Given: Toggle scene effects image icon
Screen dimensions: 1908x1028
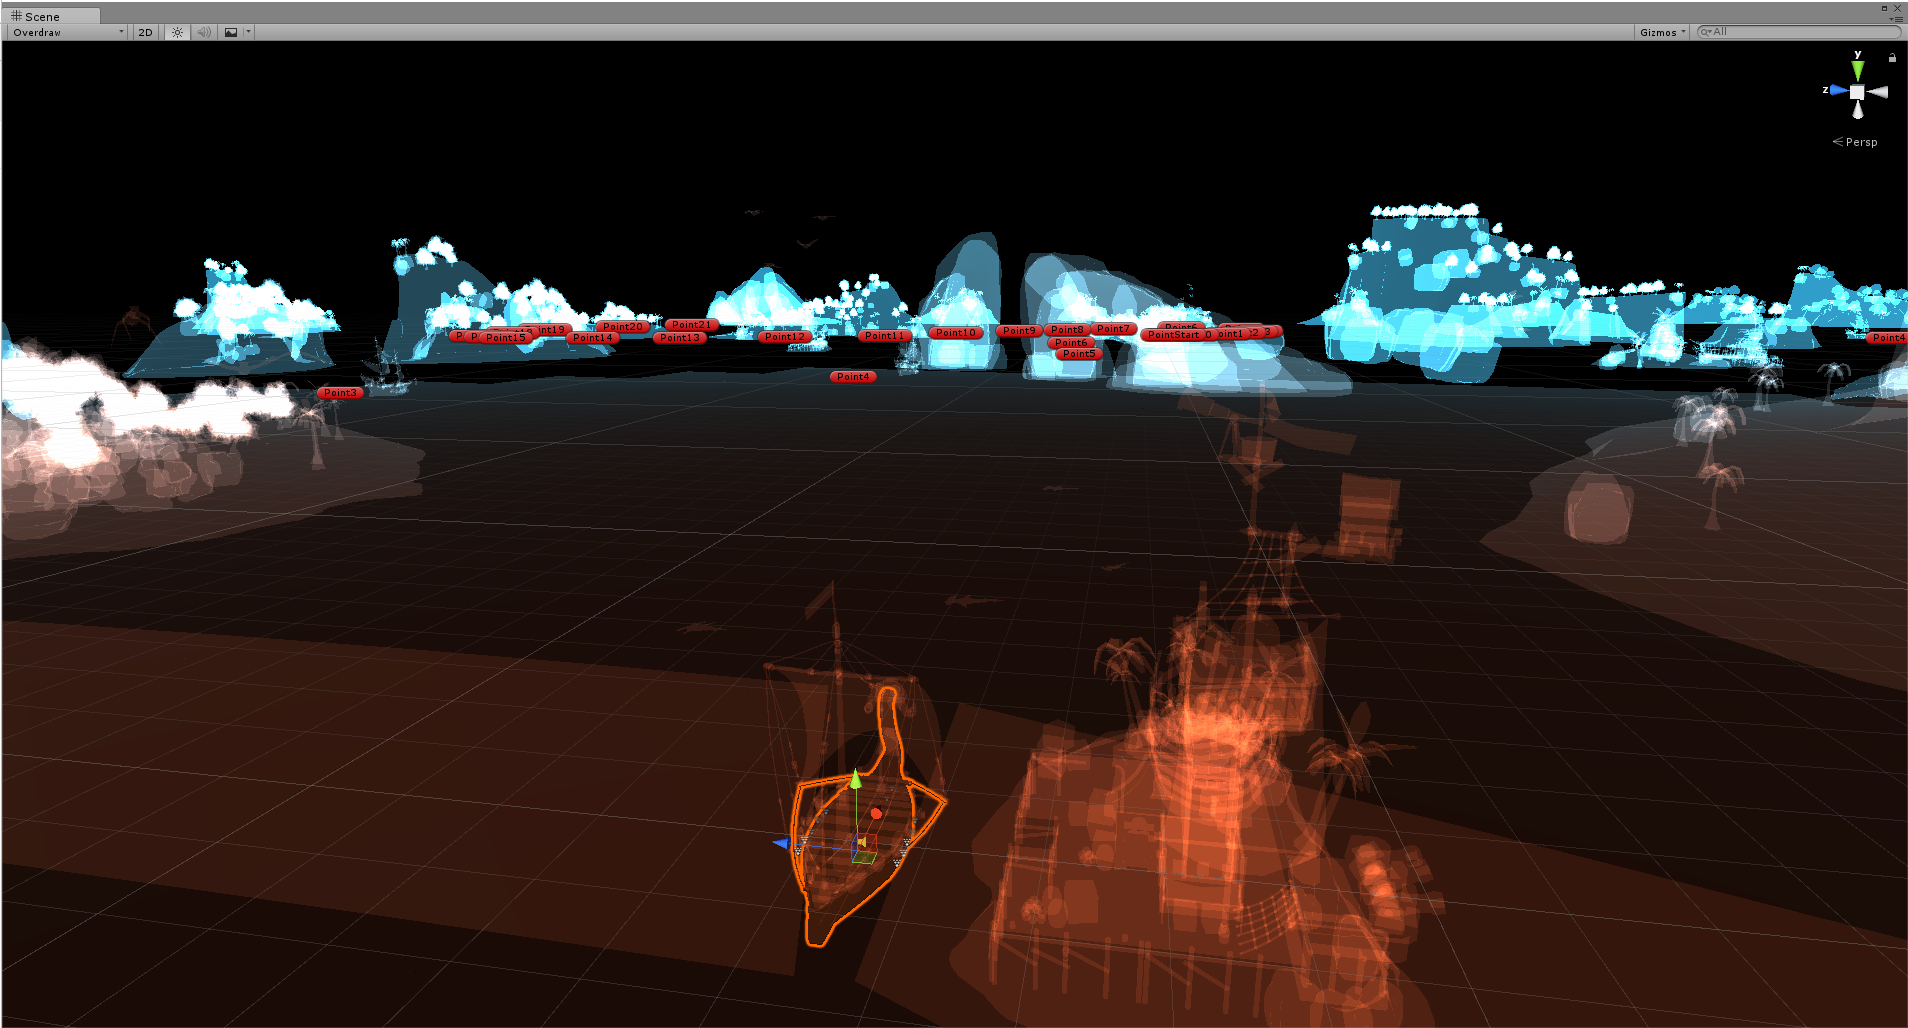Looking at the screenshot, I should 231,32.
